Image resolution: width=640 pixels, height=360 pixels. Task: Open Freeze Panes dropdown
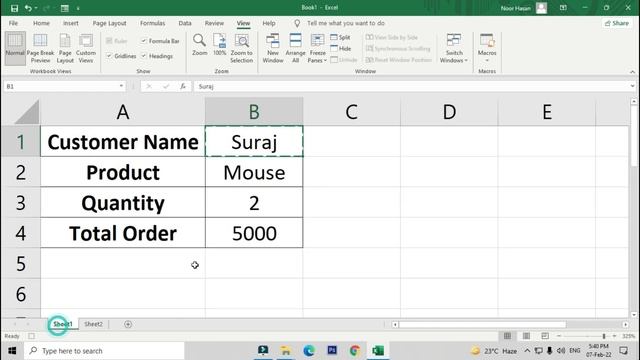[x=317, y=48]
